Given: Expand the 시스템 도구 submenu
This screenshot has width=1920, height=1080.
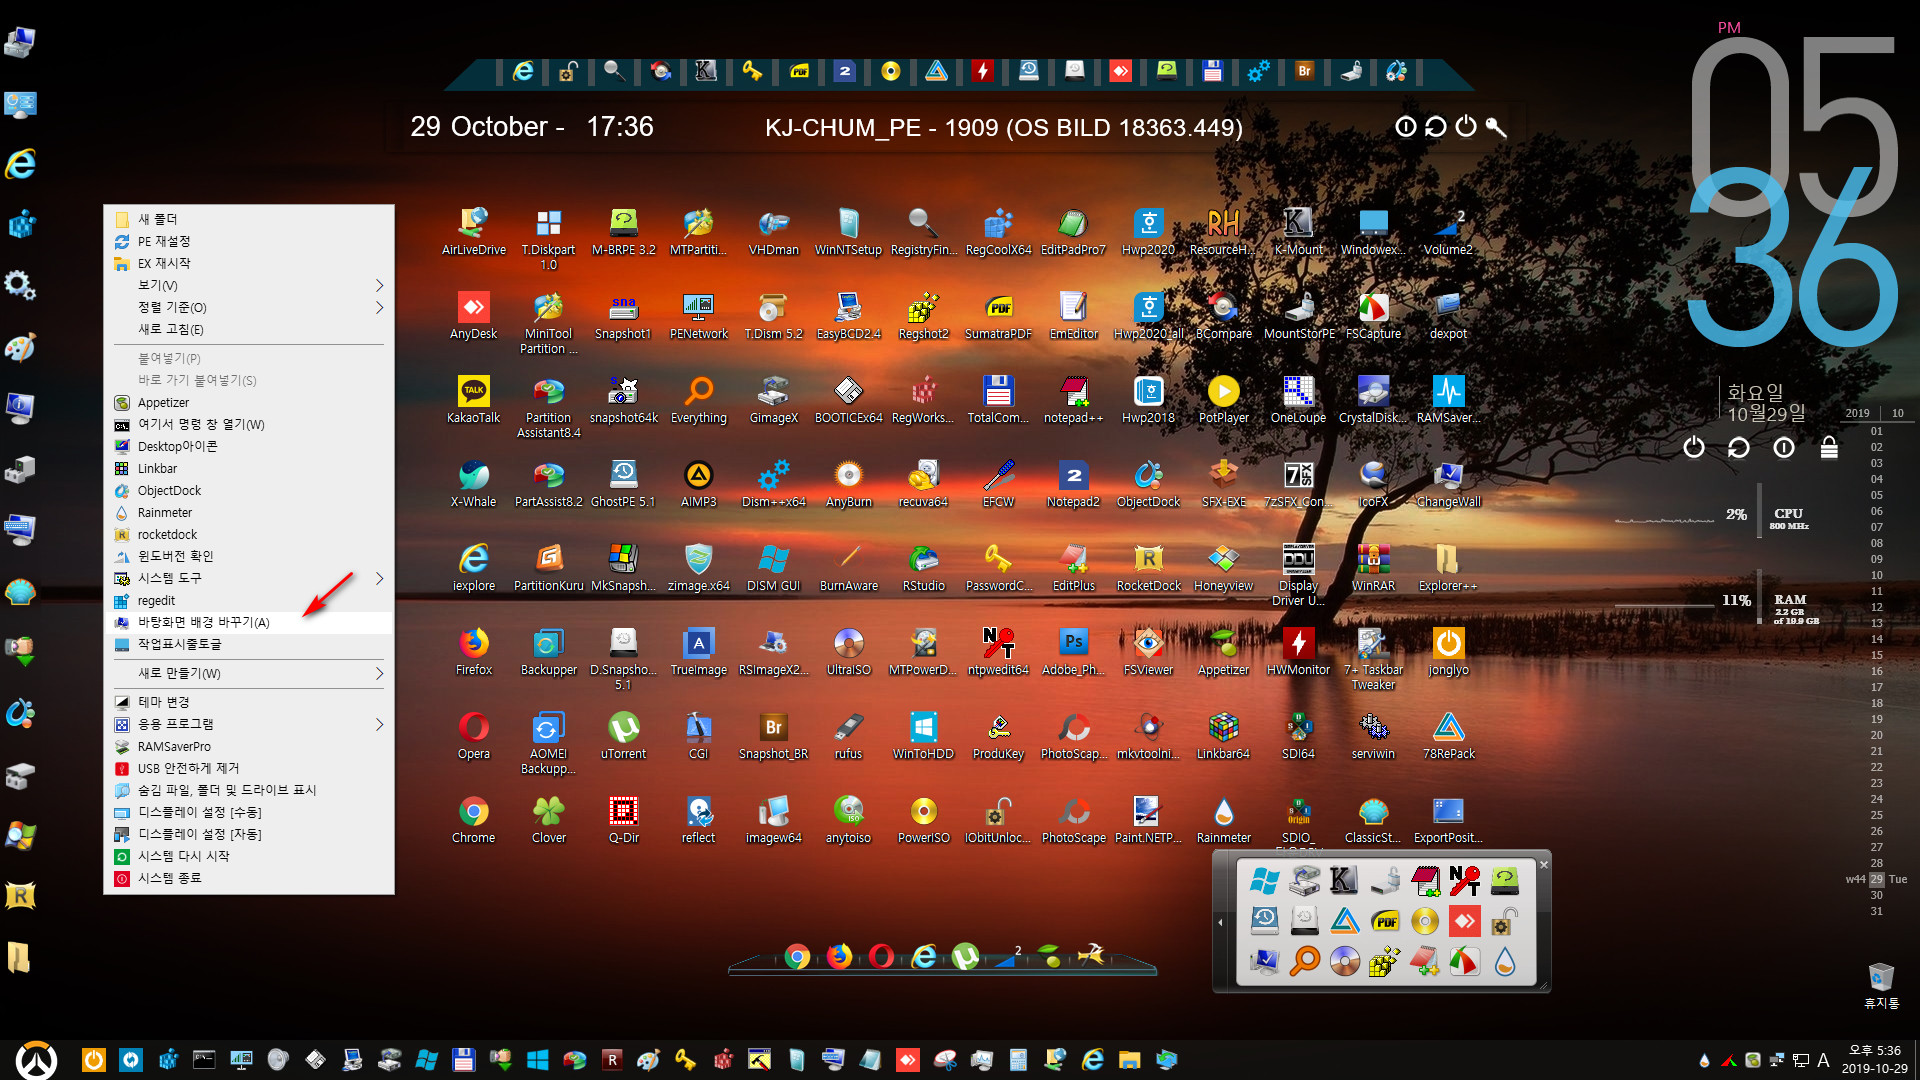Looking at the screenshot, I should point(379,578).
